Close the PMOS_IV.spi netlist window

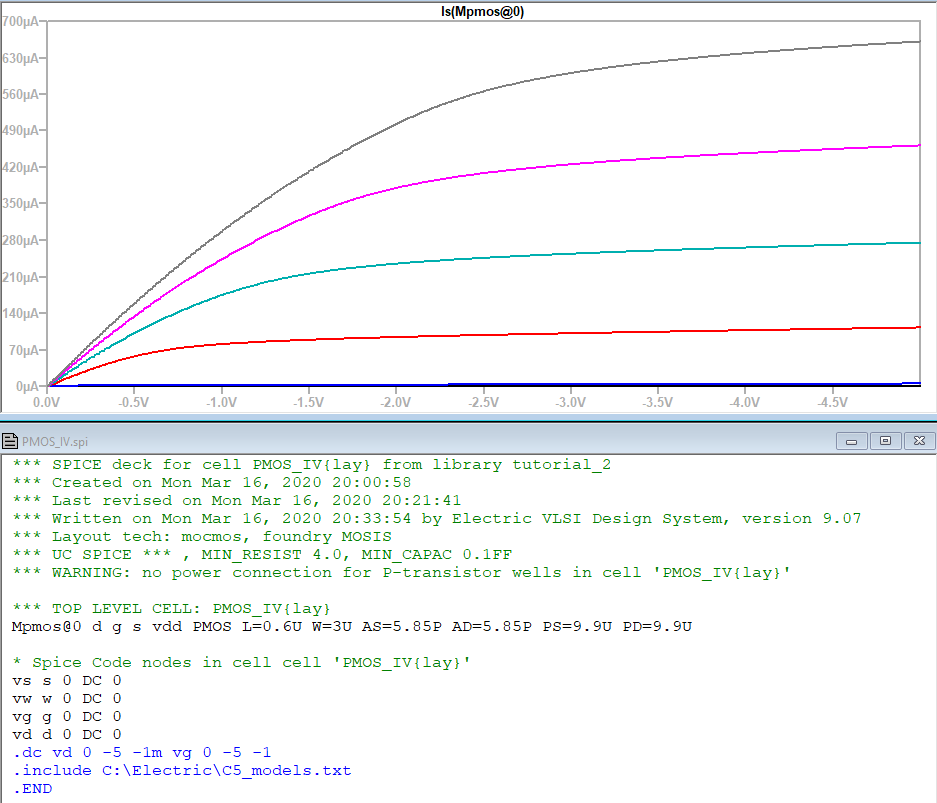click(920, 440)
